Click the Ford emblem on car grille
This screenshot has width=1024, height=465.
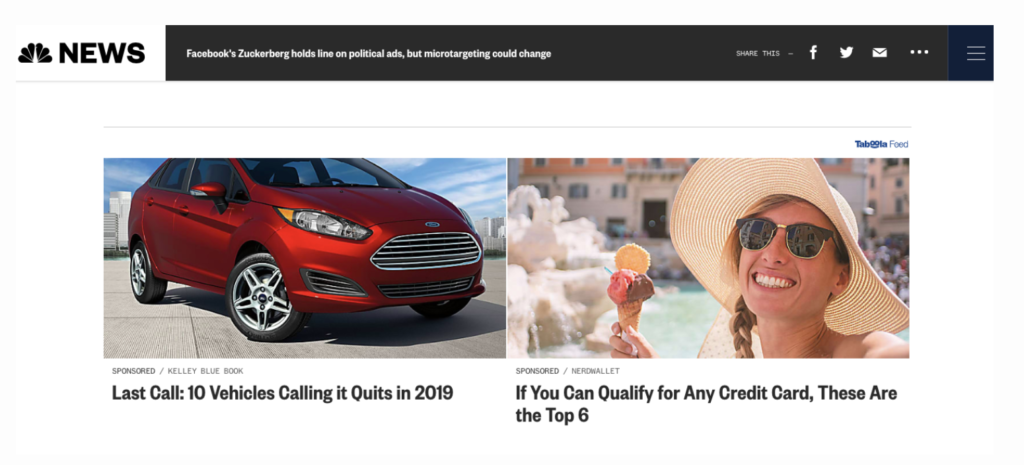tap(432, 224)
